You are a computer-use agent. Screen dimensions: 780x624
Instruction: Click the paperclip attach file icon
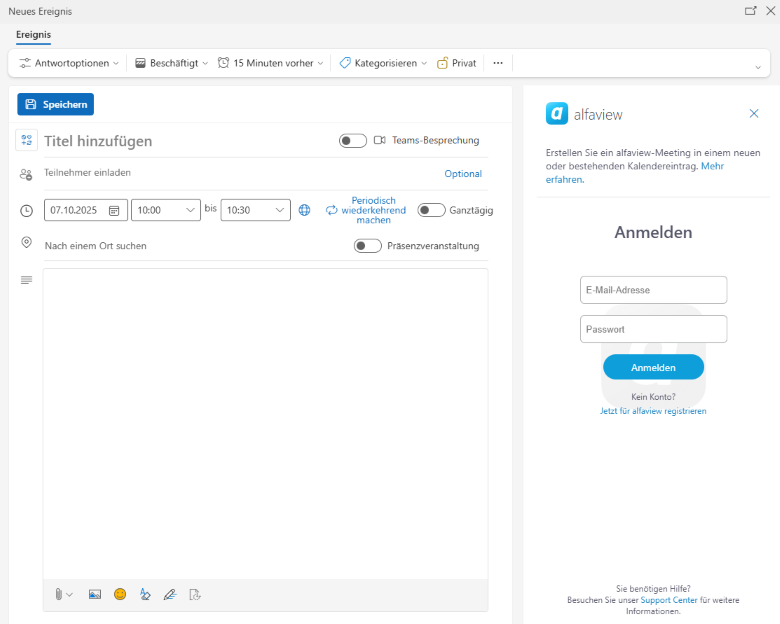pos(59,594)
